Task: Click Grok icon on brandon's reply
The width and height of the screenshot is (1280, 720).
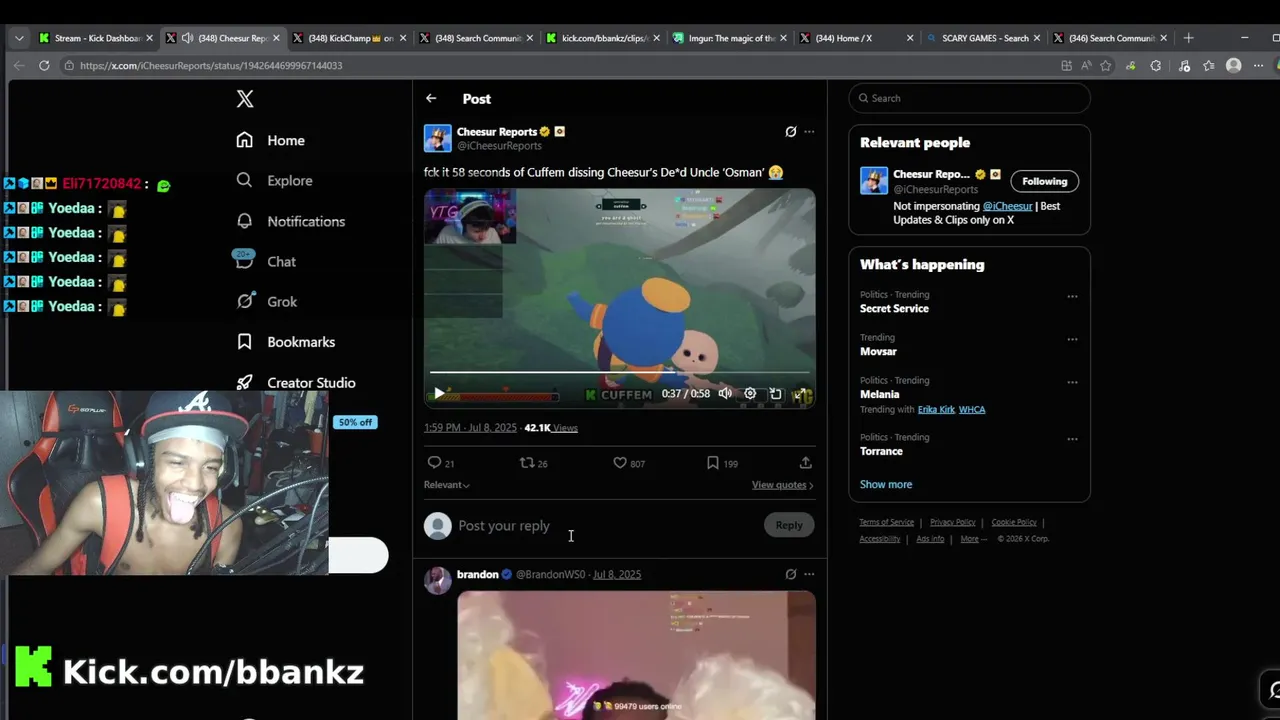Action: (791, 574)
